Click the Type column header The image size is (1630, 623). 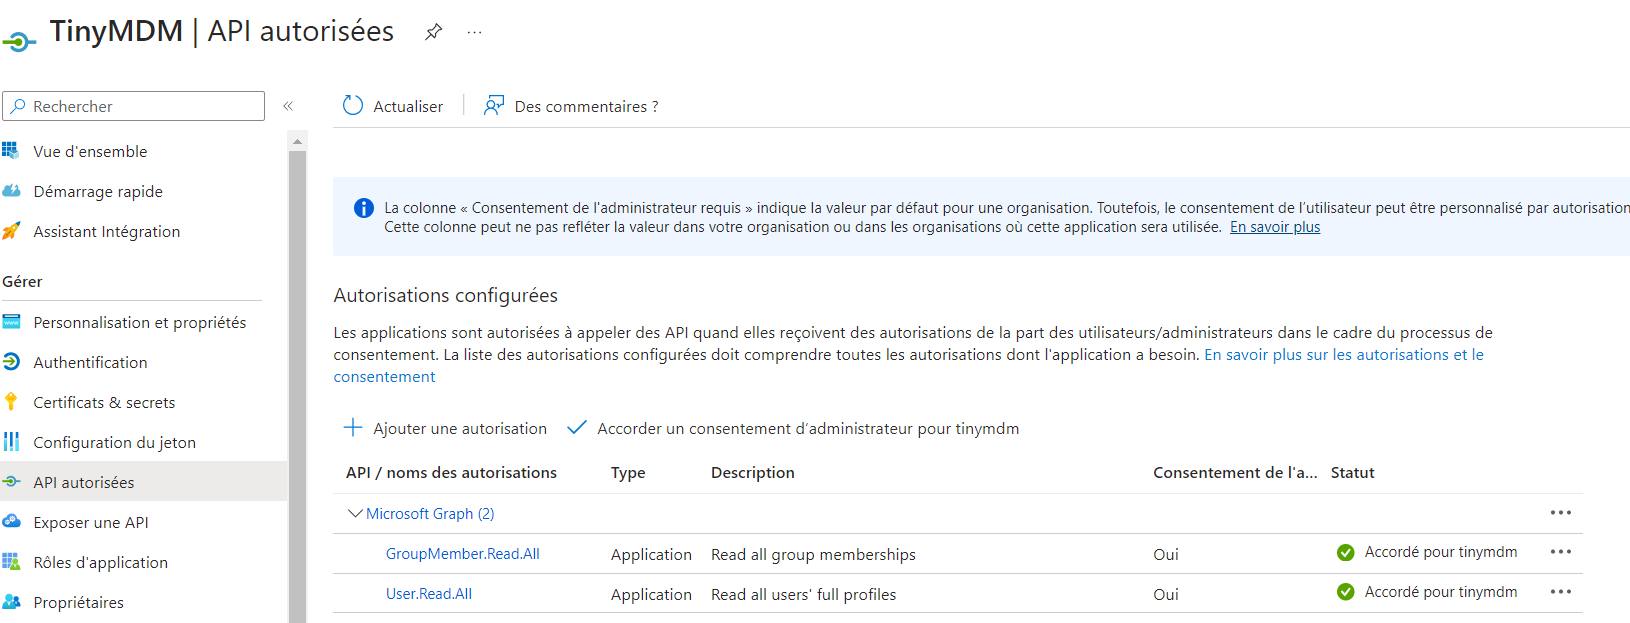[628, 472]
